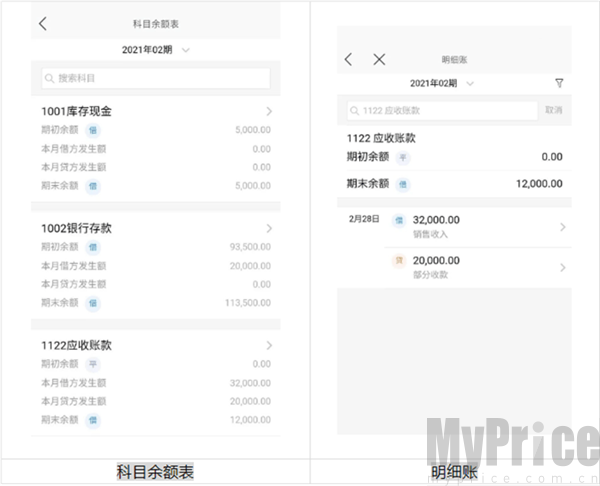Click the 搜索科目 search field
The image size is (600, 486).
tap(156, 78)
